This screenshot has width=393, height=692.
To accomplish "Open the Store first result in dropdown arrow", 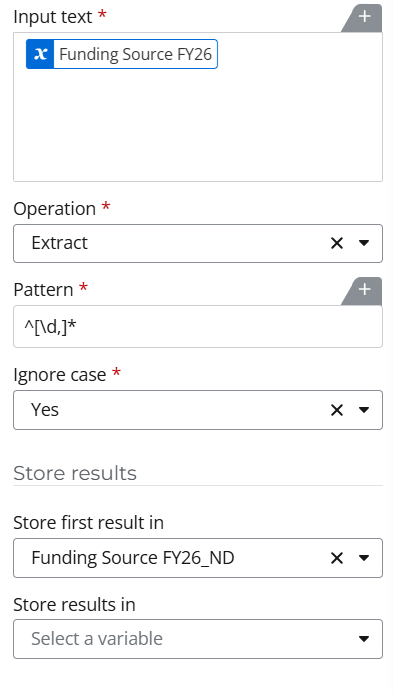I will click(364, 558).
